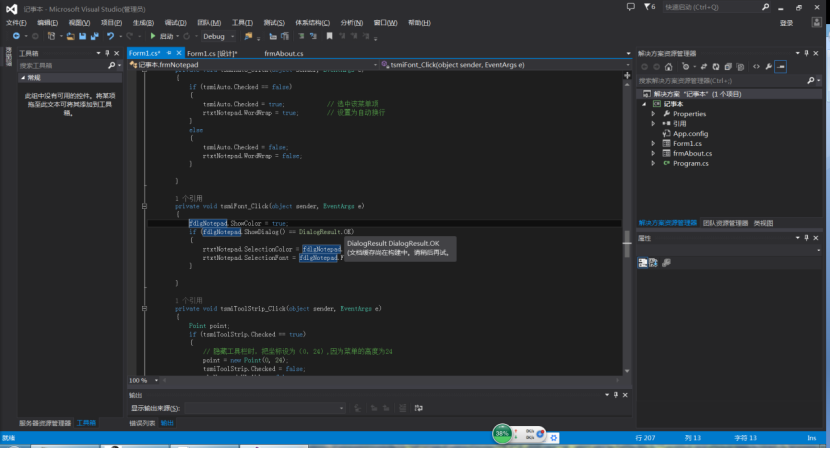Click the Navigate Backward arrow in main toolbar
This screenshot has width=831, height=449.
[x=16, y=36]
